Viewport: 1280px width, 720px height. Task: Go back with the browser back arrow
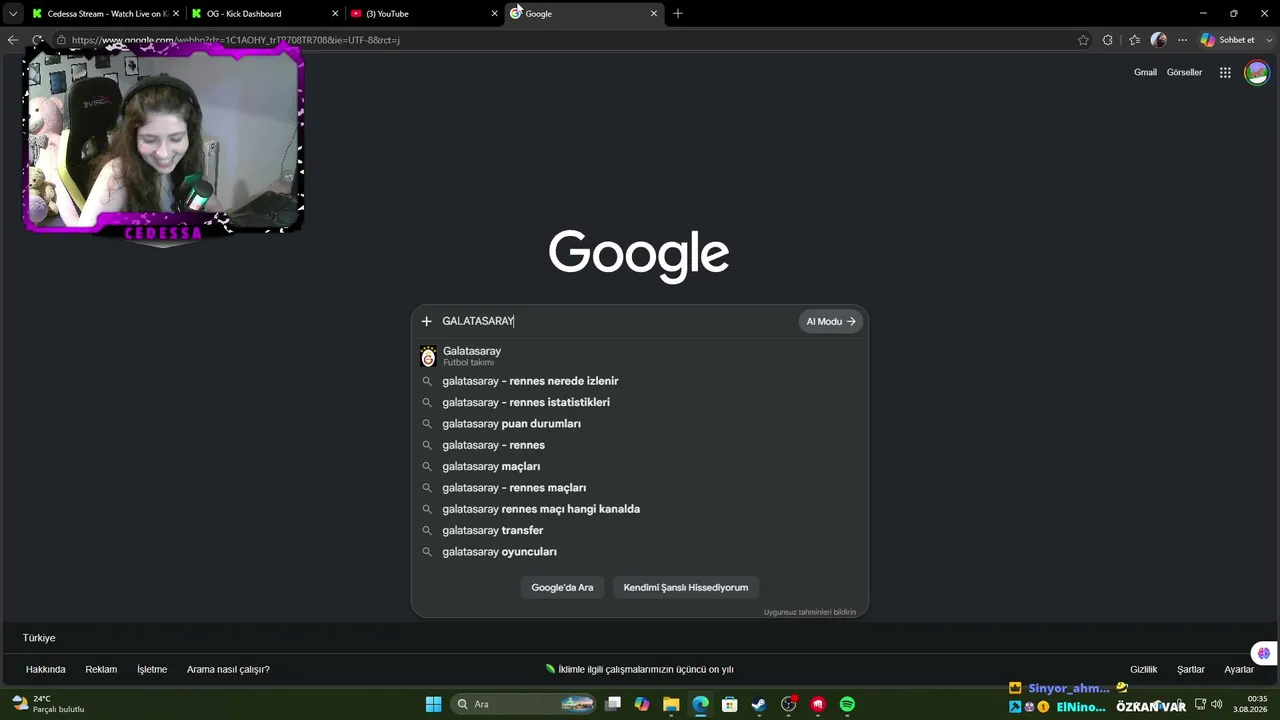(13, 40)
